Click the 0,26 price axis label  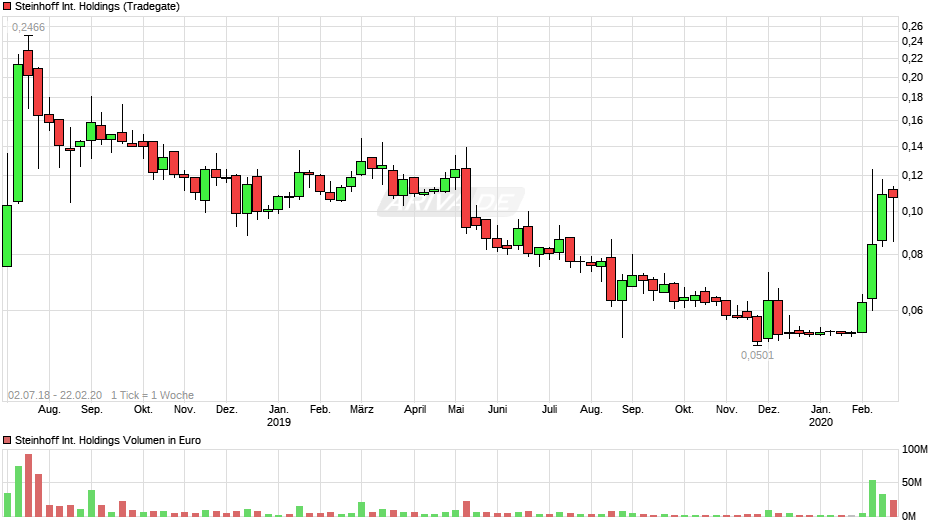912,26
